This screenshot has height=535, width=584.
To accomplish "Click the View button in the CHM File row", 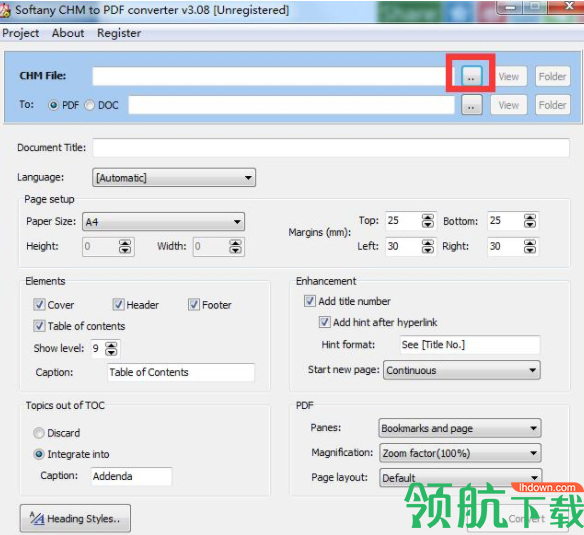I will coord(509,76).
